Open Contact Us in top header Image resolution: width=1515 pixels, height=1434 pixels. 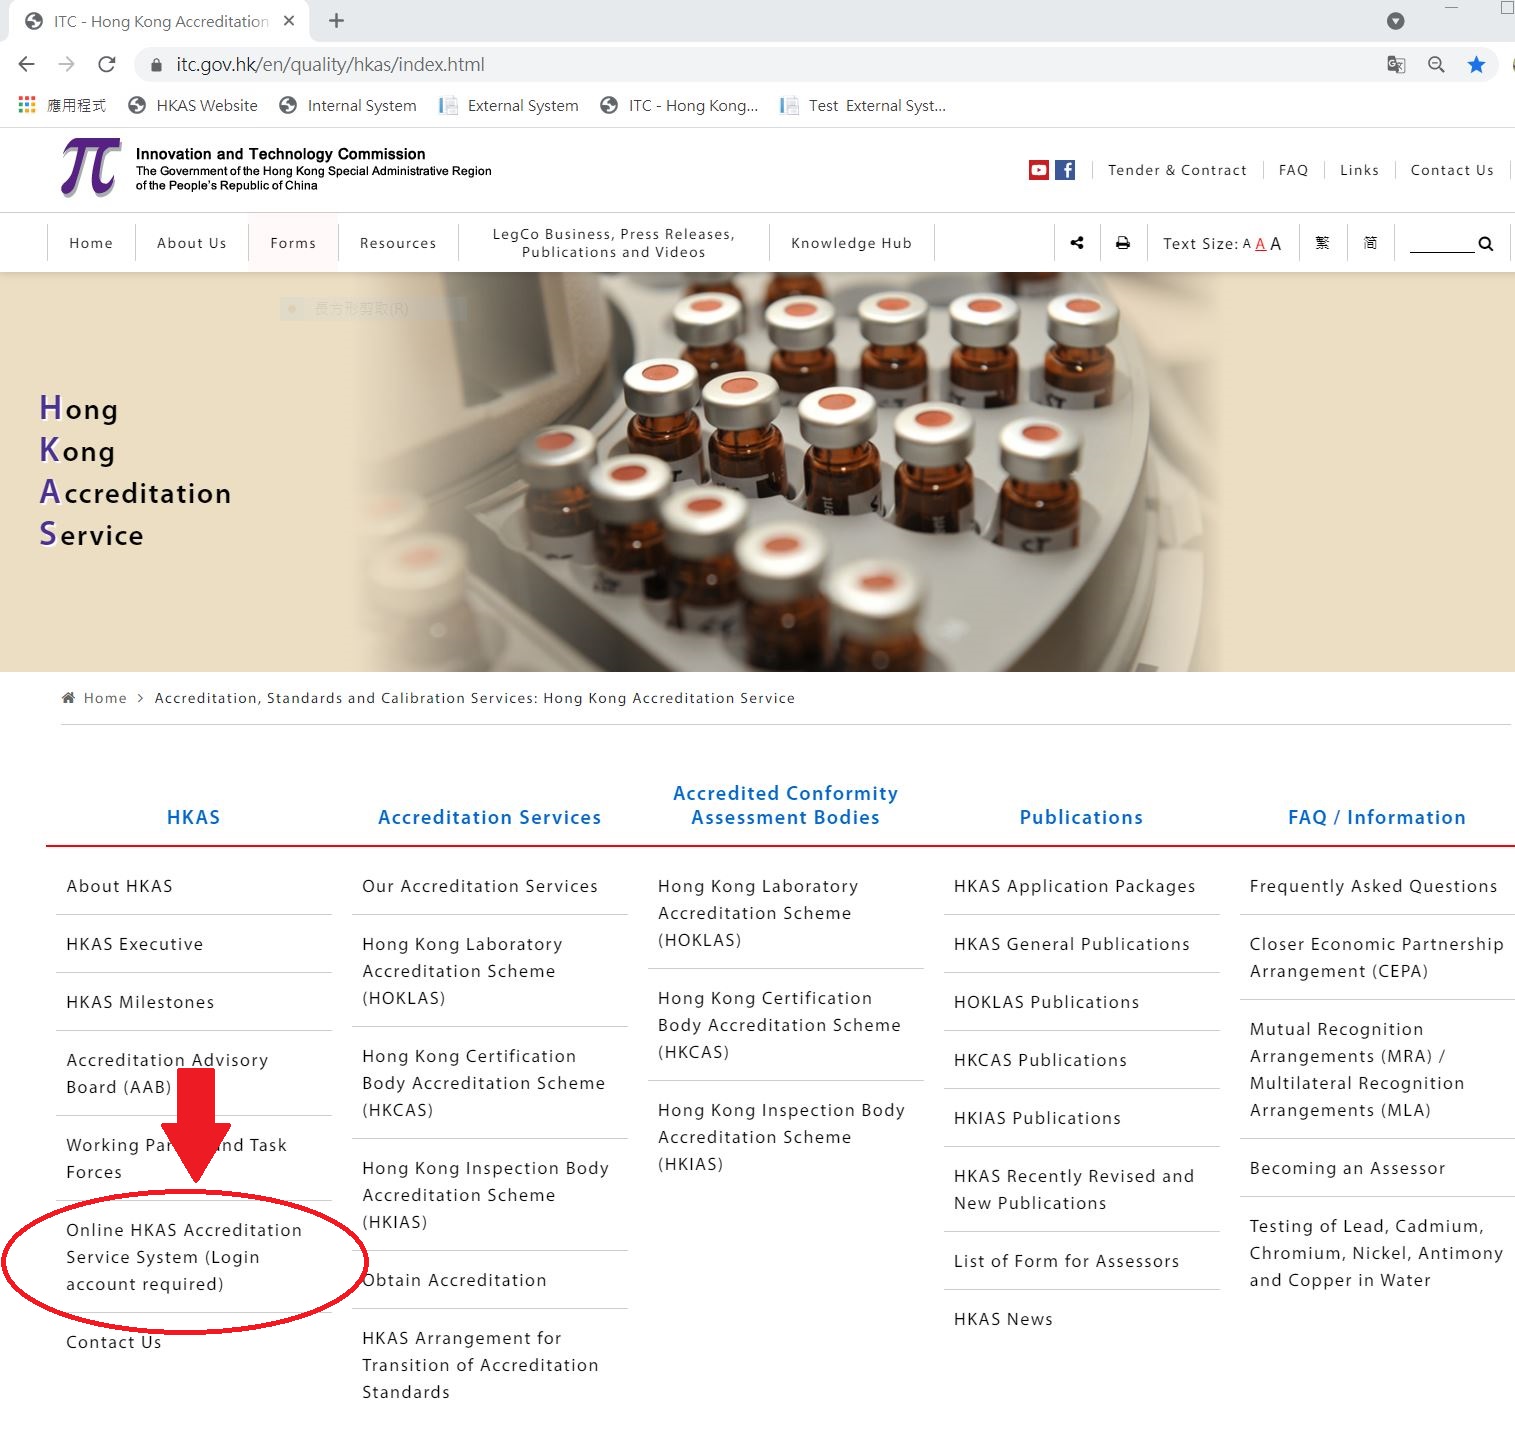click(x=1452, y=170)
